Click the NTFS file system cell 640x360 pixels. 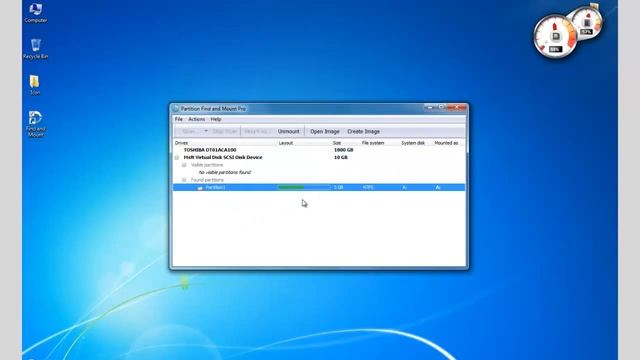[x=369, y=187]
